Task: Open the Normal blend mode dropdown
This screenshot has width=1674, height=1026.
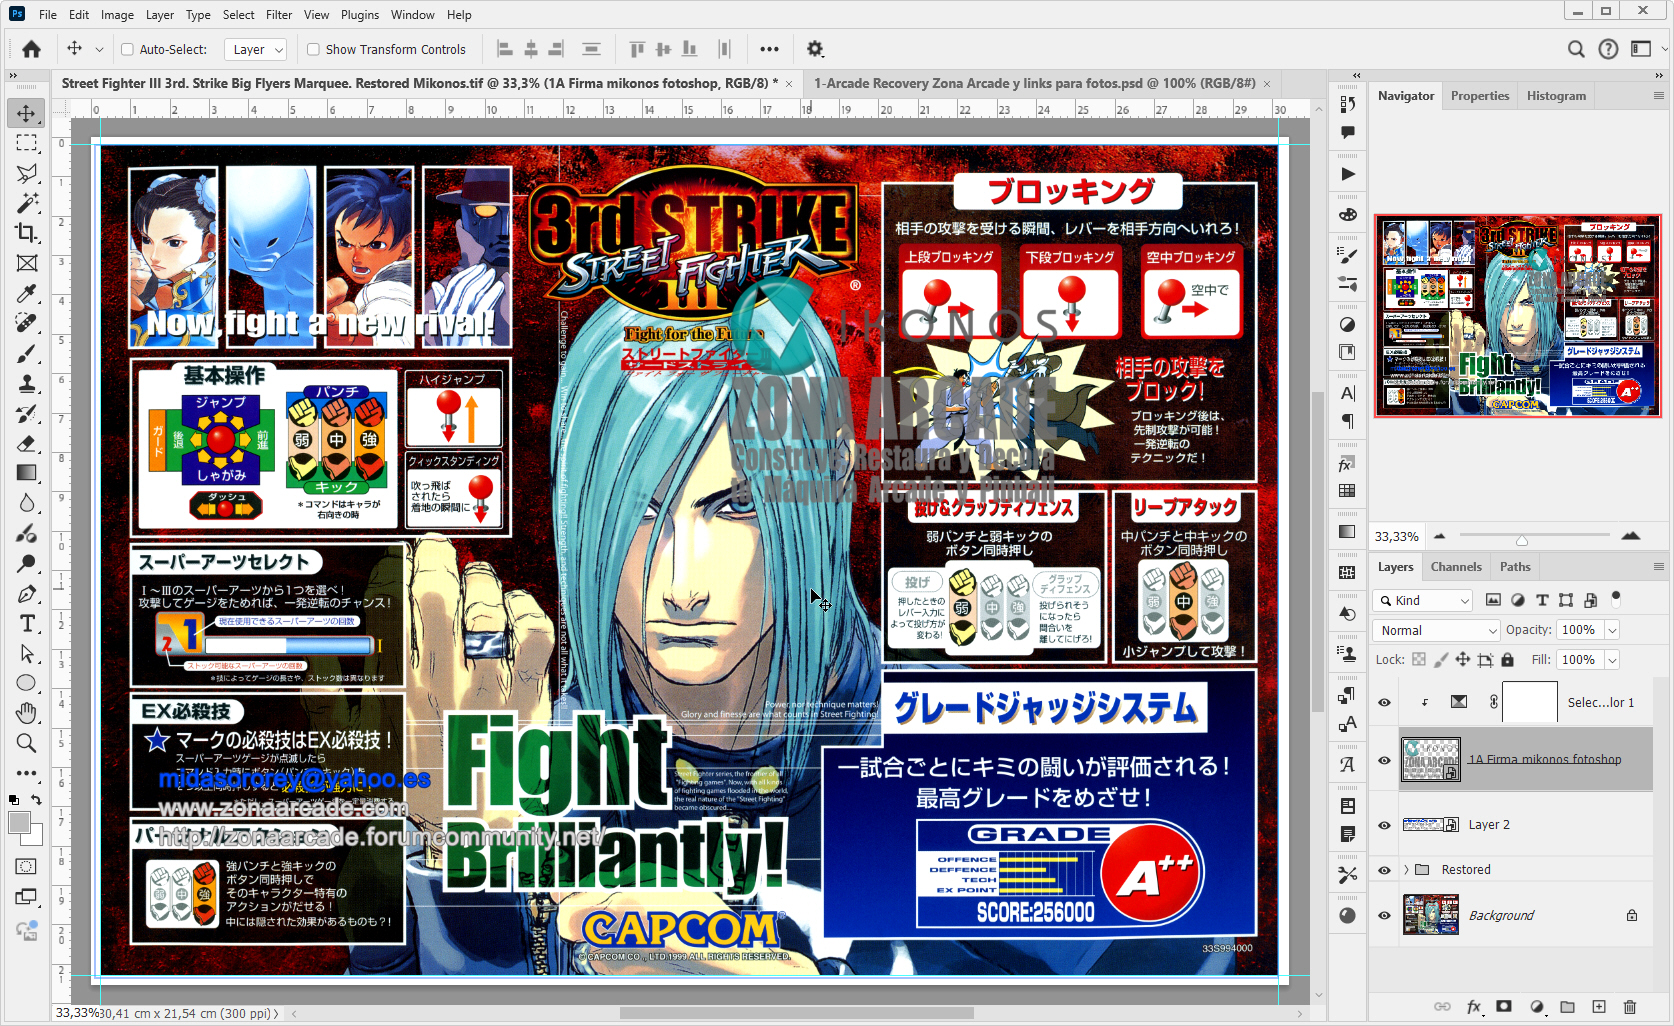Action: pos(1437,630)
